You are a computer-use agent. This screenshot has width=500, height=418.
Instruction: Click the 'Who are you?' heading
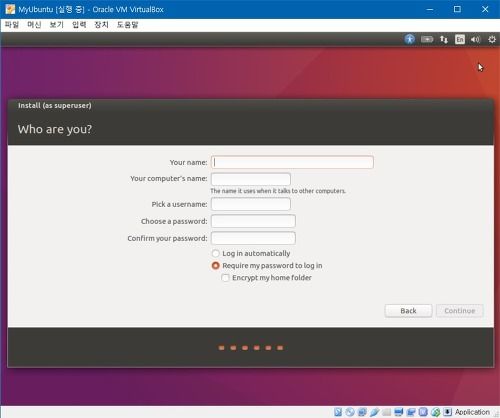point(55,129)
